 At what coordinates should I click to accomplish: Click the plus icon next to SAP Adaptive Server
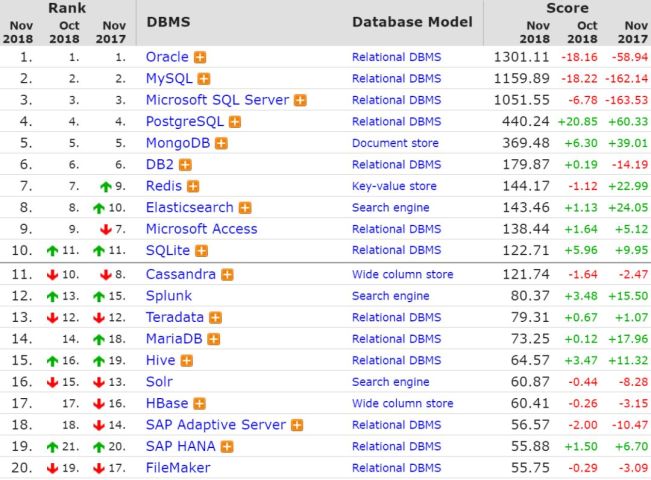(x=297, y=426)
